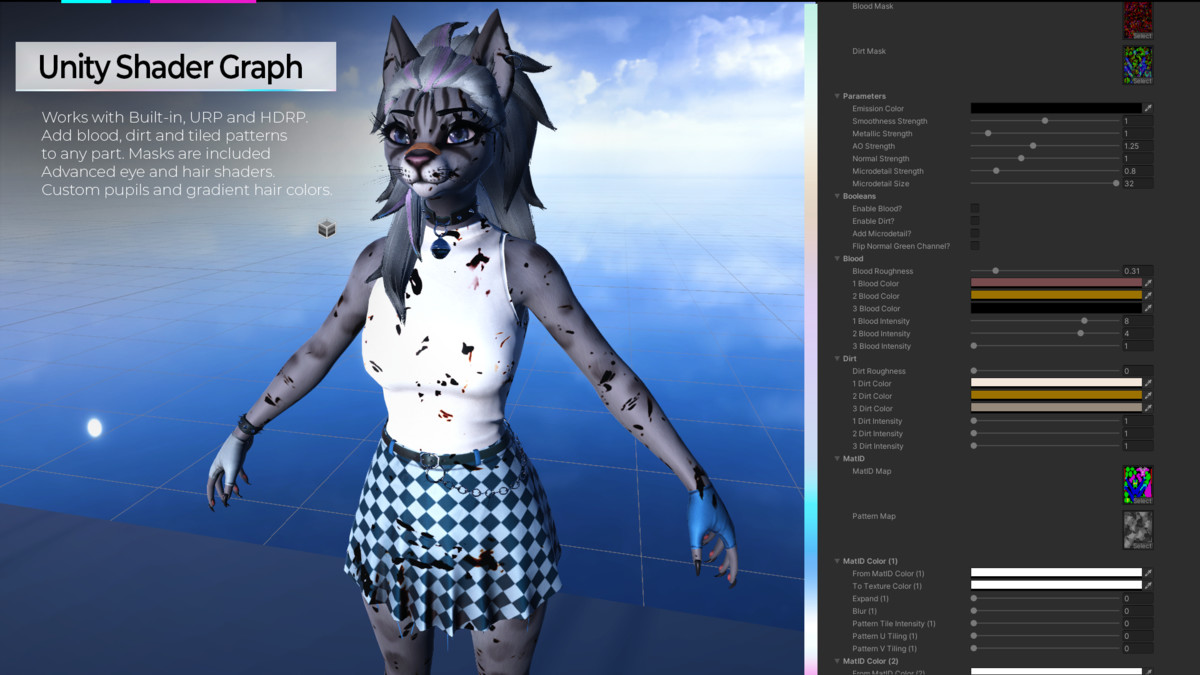Select a texture for Pattern Map

click(x=1142, y=546)
